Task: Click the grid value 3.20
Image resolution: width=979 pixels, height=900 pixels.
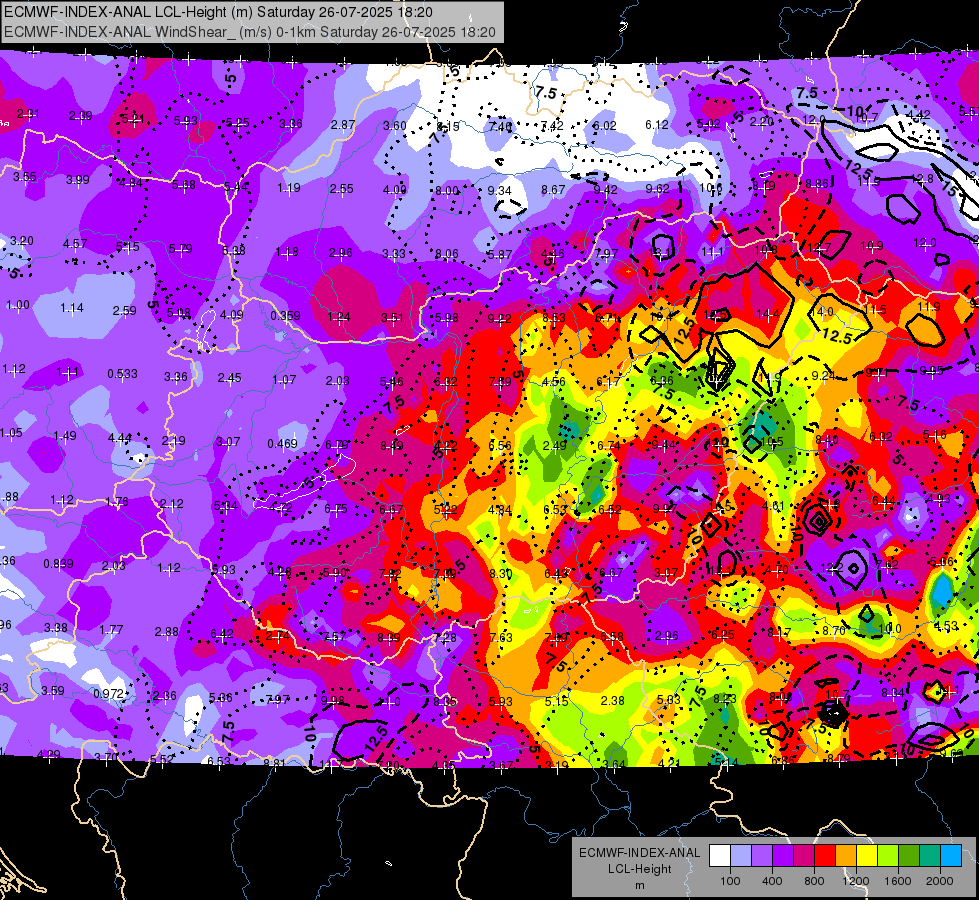Action: pyautogui.click(x=22, y=240)
